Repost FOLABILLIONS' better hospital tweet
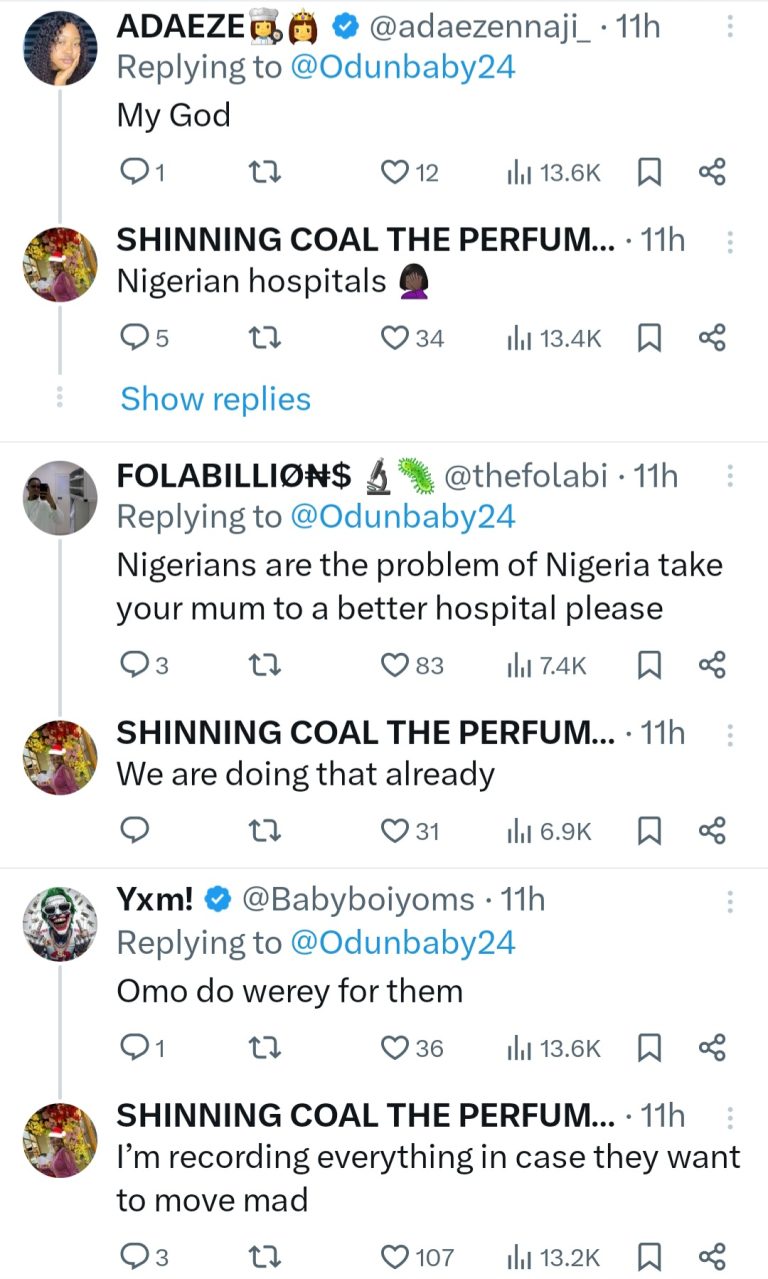768x1279 pixels. pyautogui.click(x=264, y=665)
